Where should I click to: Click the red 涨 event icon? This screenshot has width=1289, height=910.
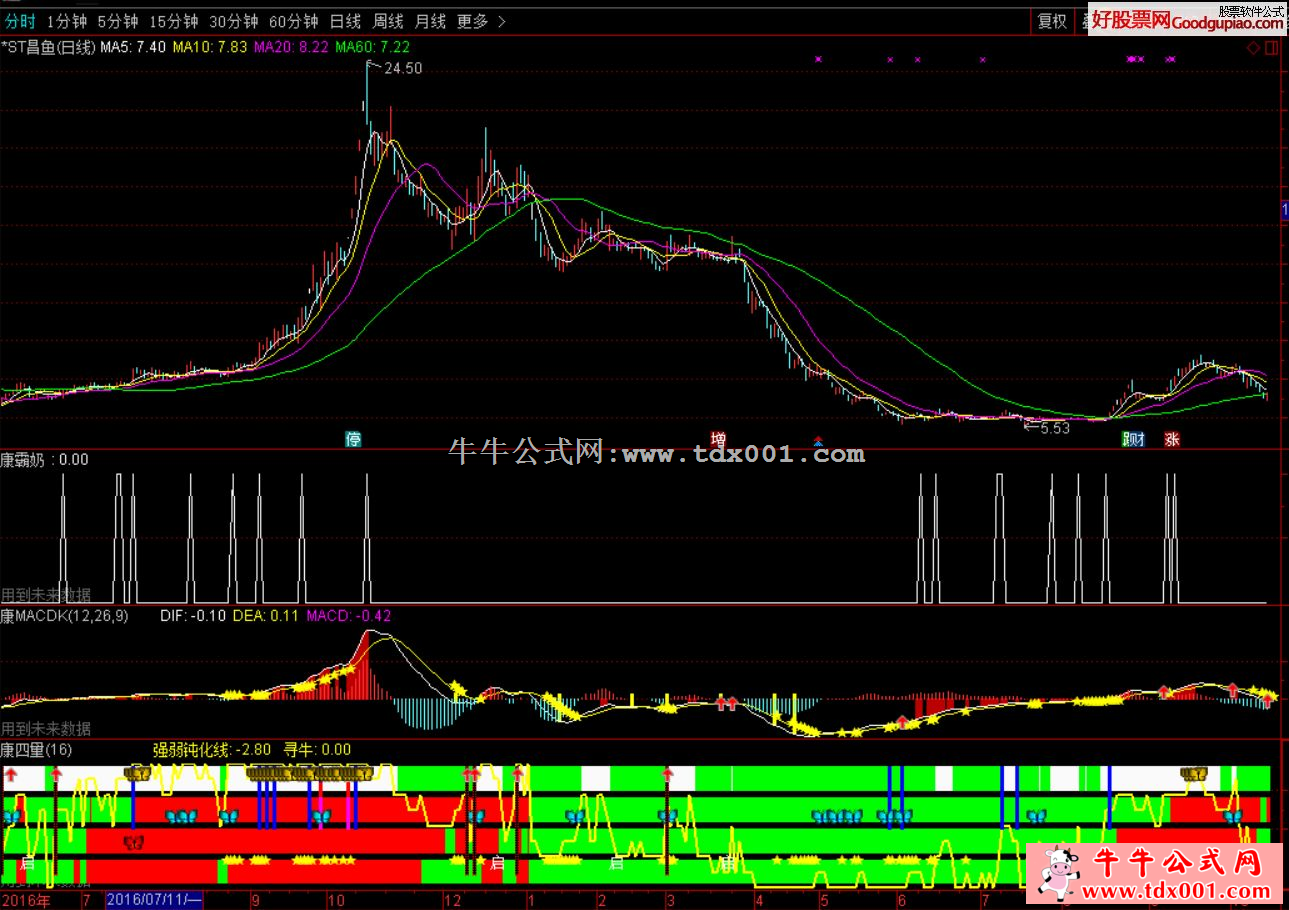click(x=1171, y=439)
